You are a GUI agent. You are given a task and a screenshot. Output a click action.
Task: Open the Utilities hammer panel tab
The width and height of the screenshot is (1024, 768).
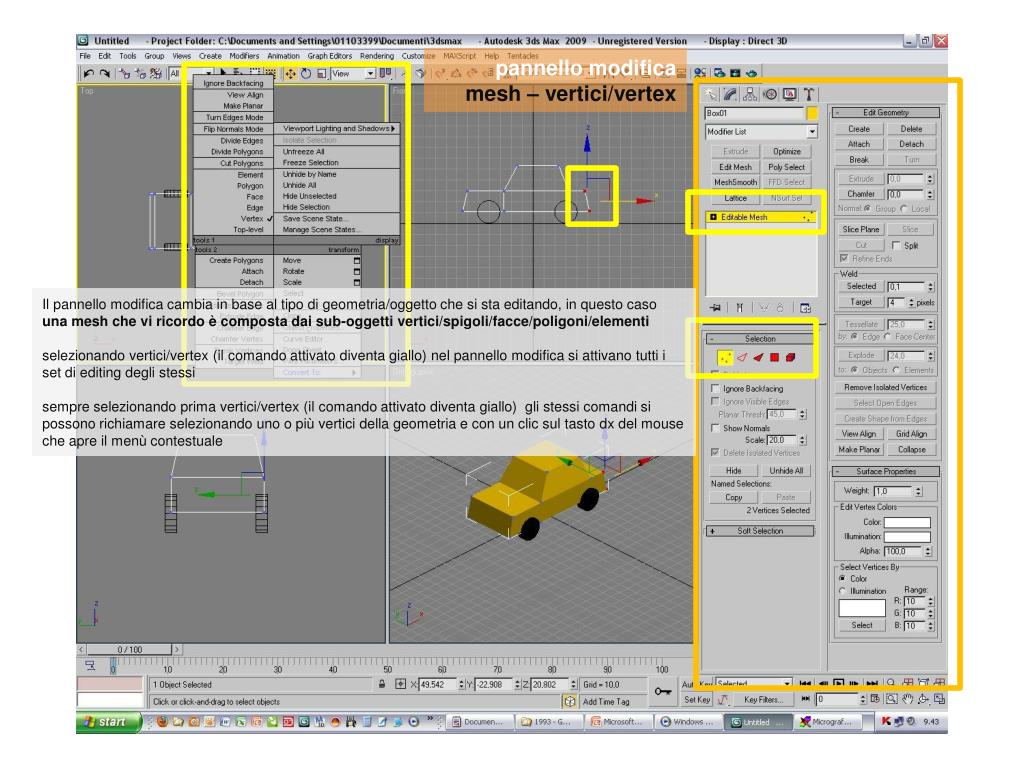tap(808, 95)
